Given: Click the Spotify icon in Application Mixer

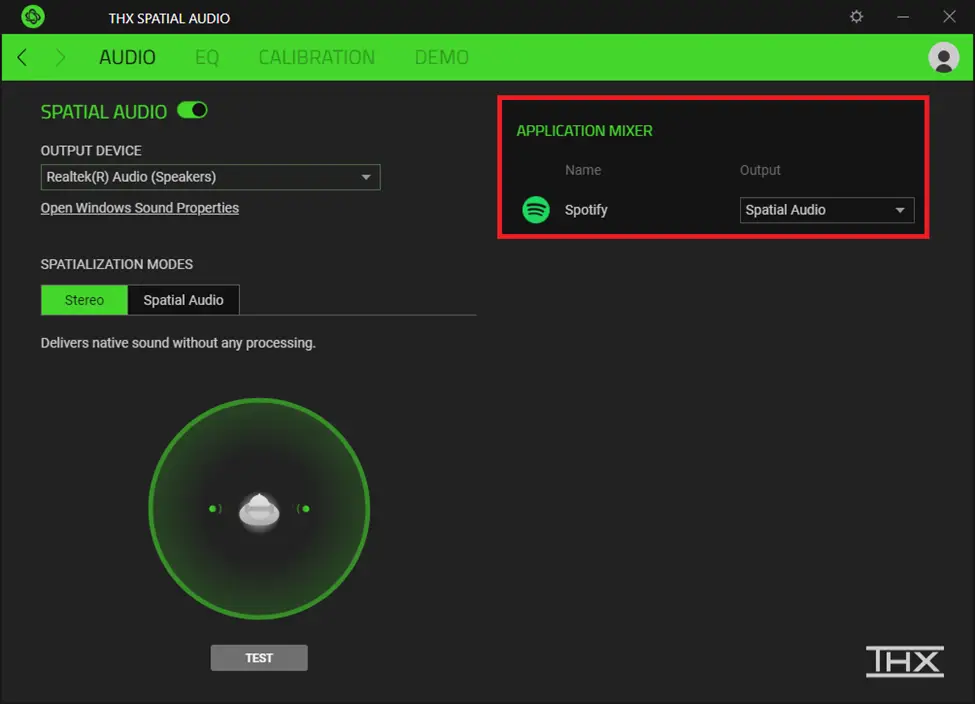Looking at the screenshot, I should (536, 210).
